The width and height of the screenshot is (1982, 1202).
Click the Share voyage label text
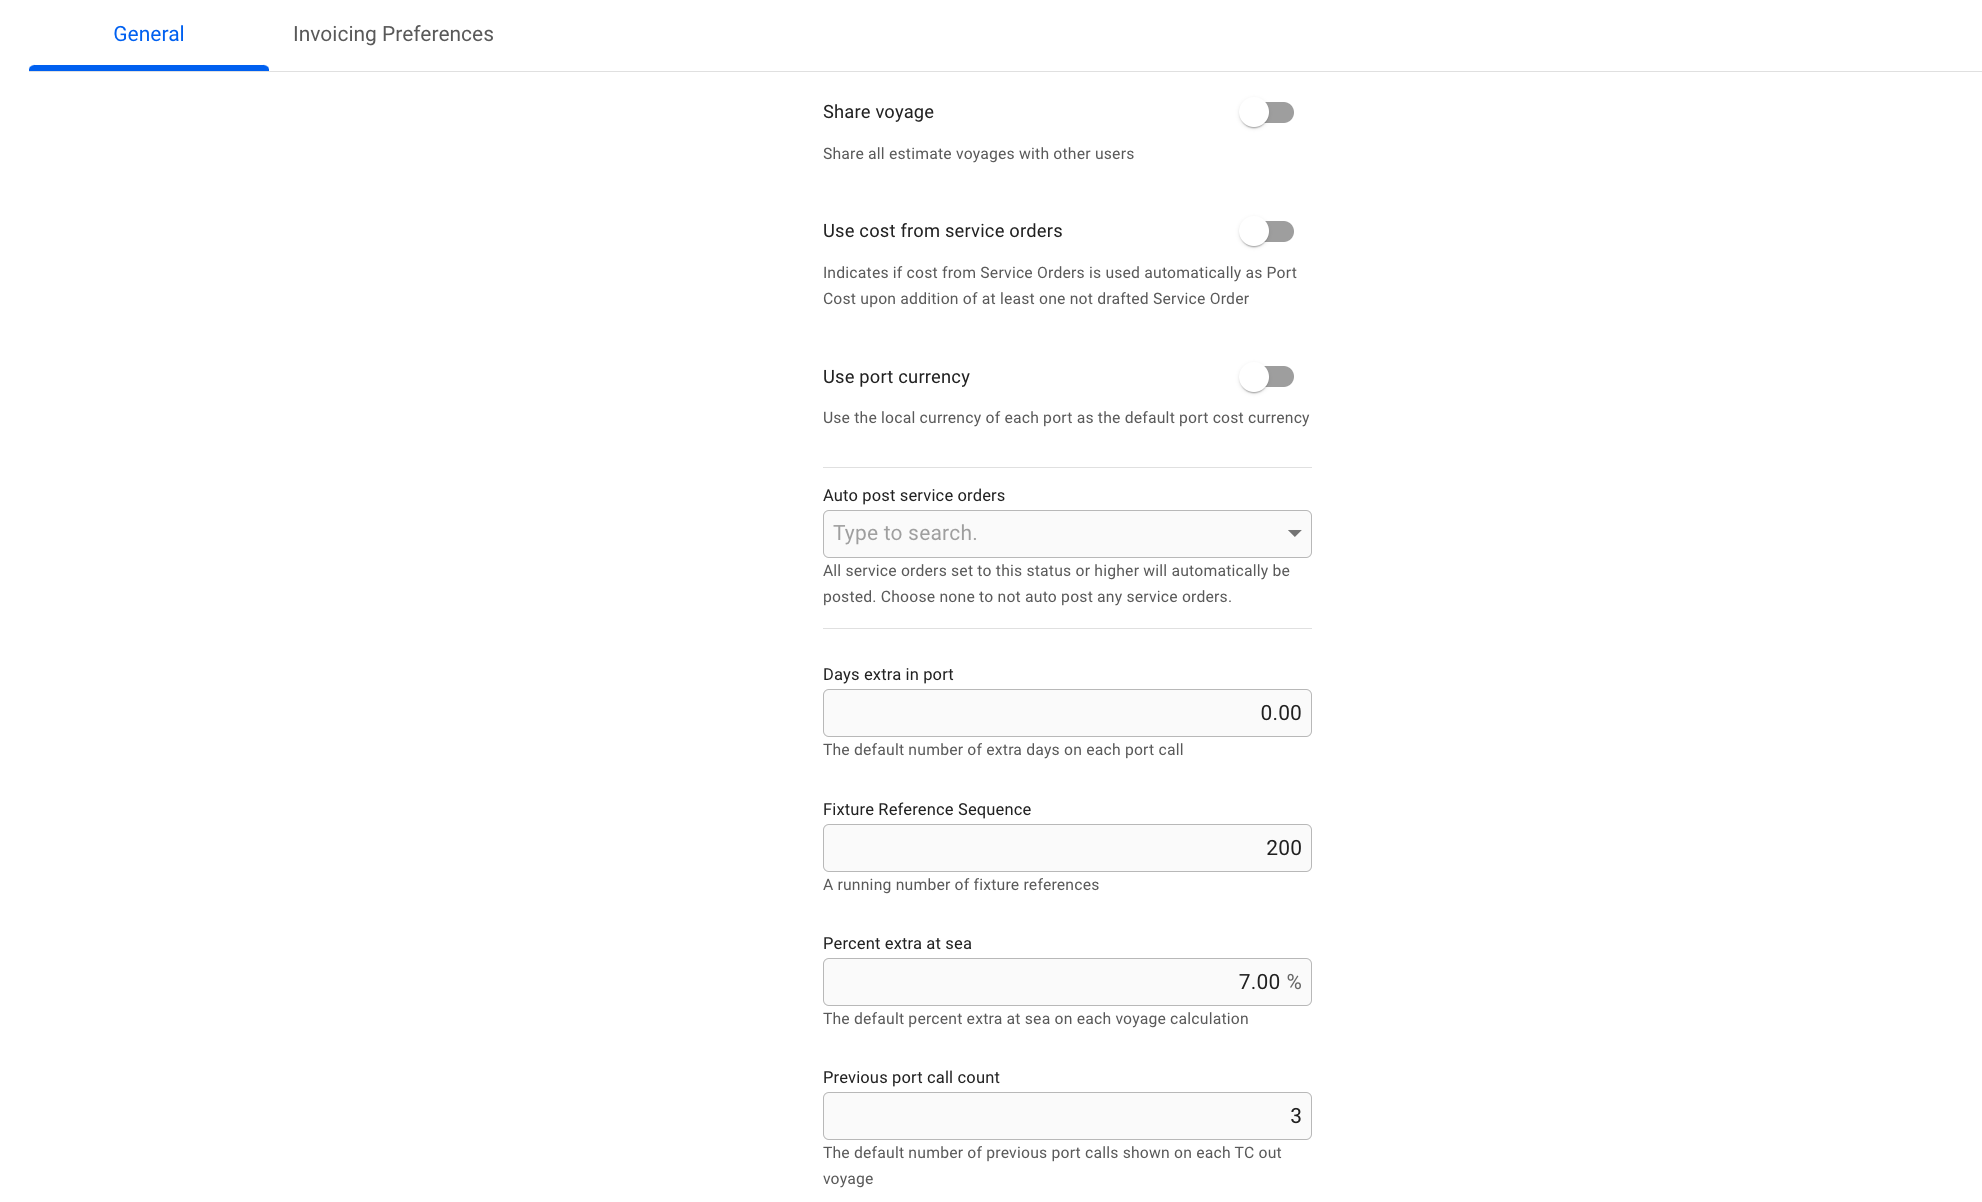pos(878,112)
